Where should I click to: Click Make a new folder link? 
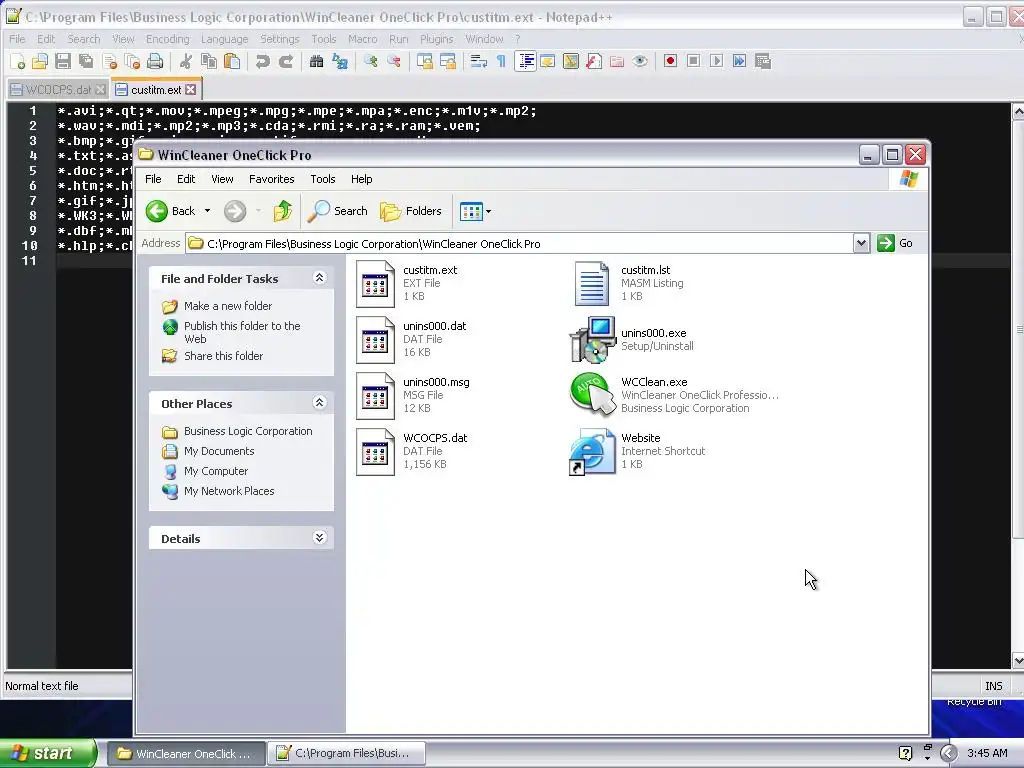click(x=228, y=306)
